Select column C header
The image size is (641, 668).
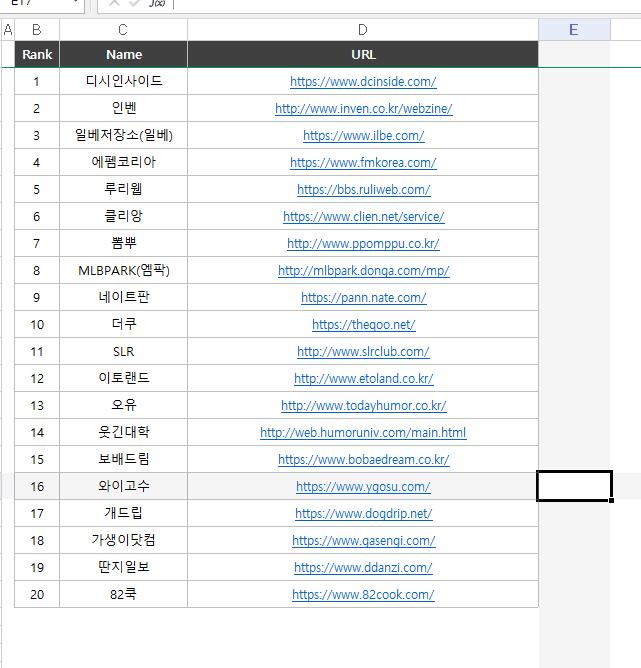point(123,30)
